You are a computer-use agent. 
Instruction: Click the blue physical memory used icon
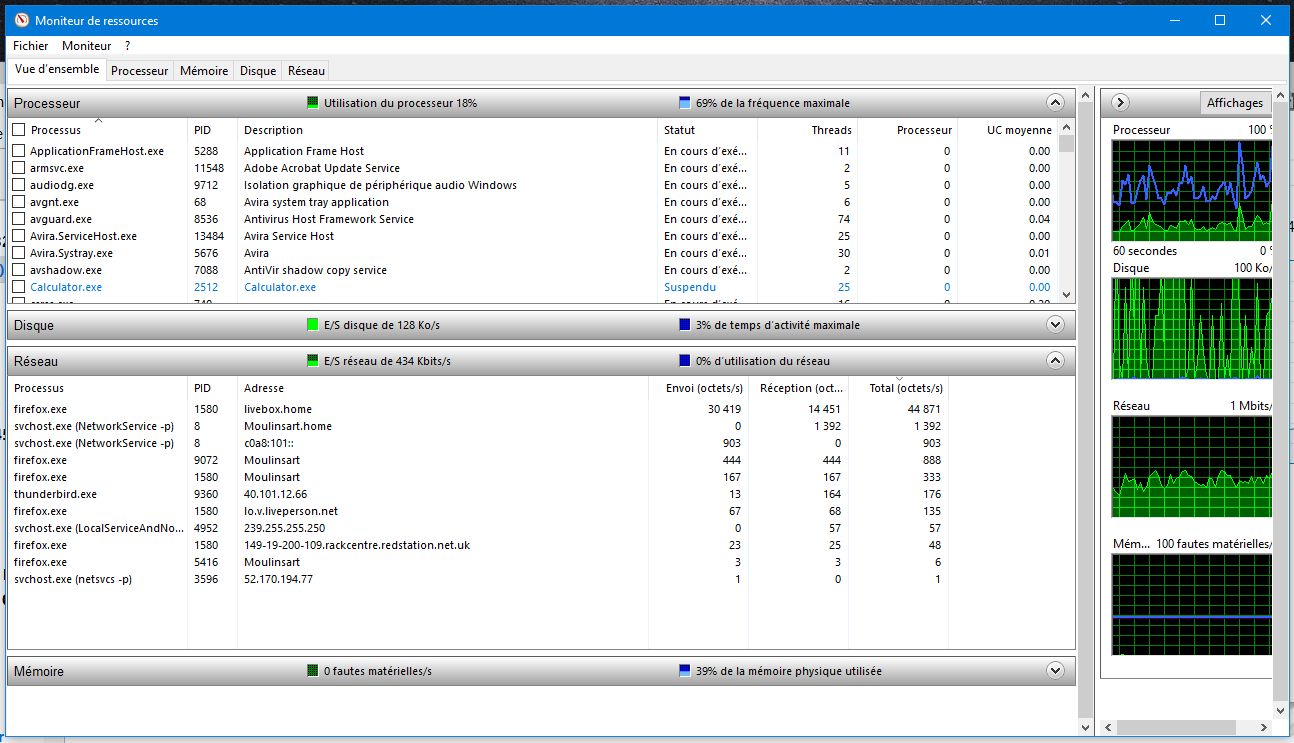(684, 671)
